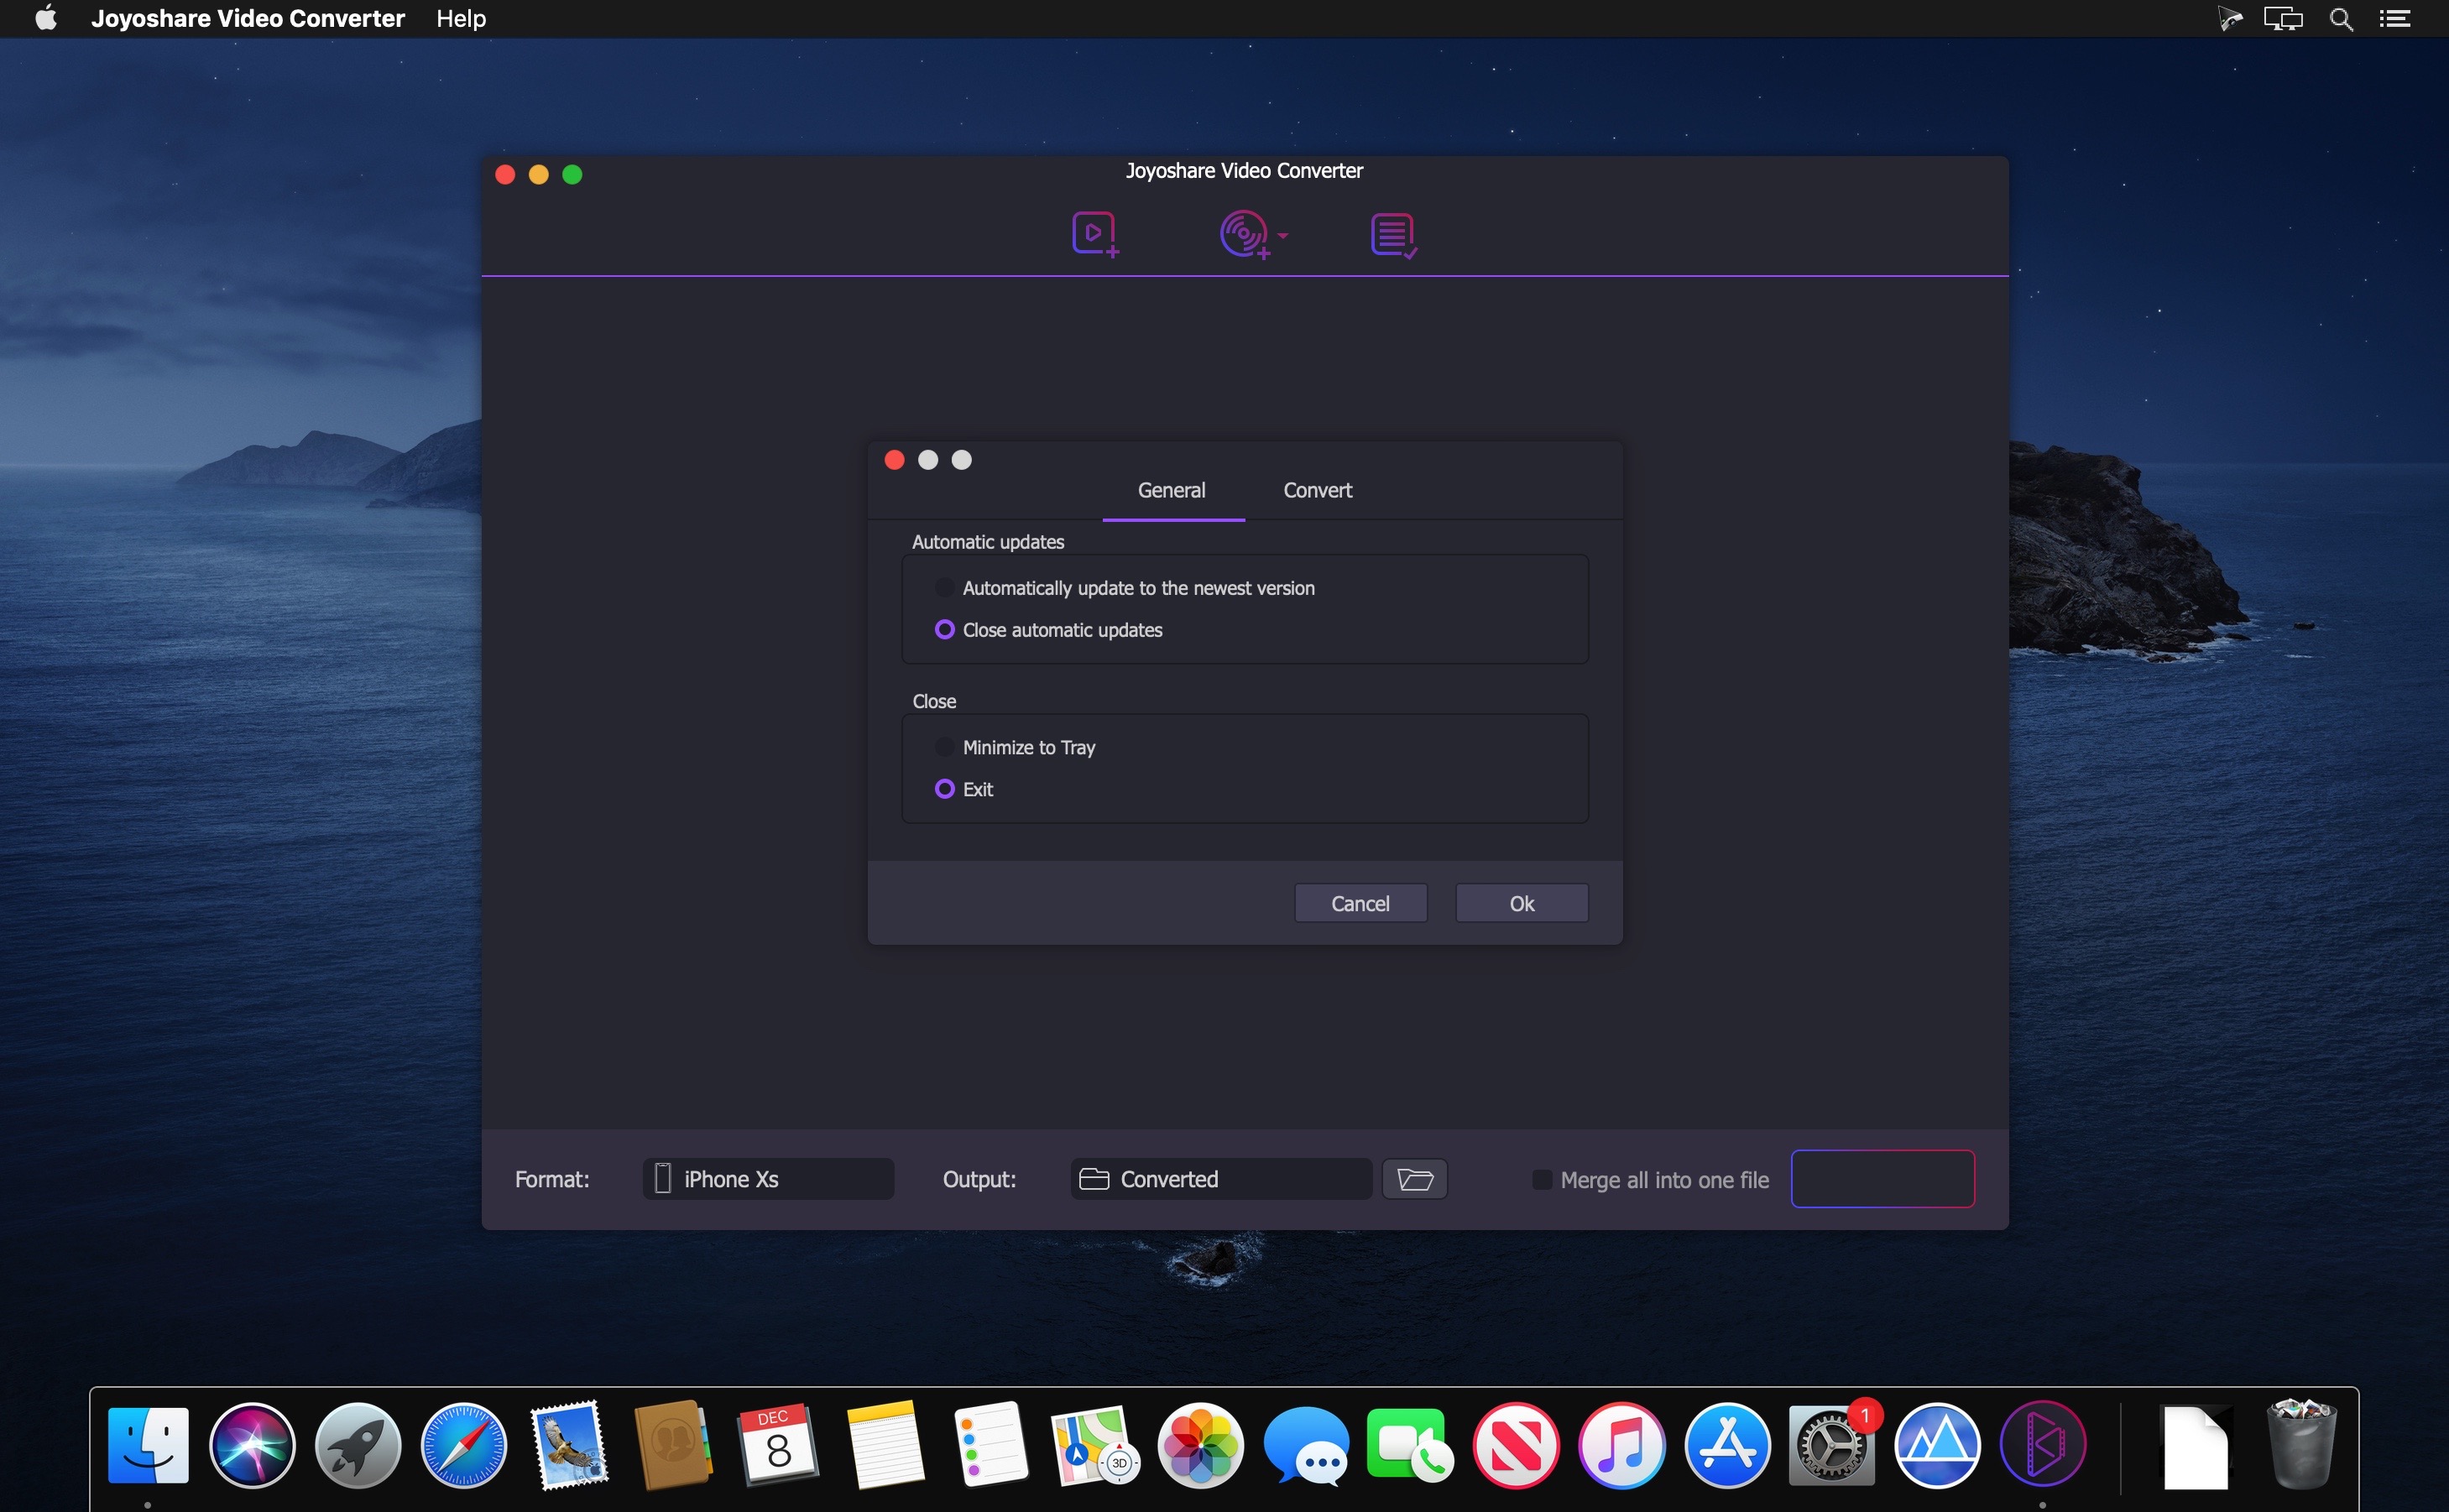The height and width of the screenshot is (1512, 2449).
Task: Open Safari from the Dock
Action: pyautogui.click(x=464, y=1445)
